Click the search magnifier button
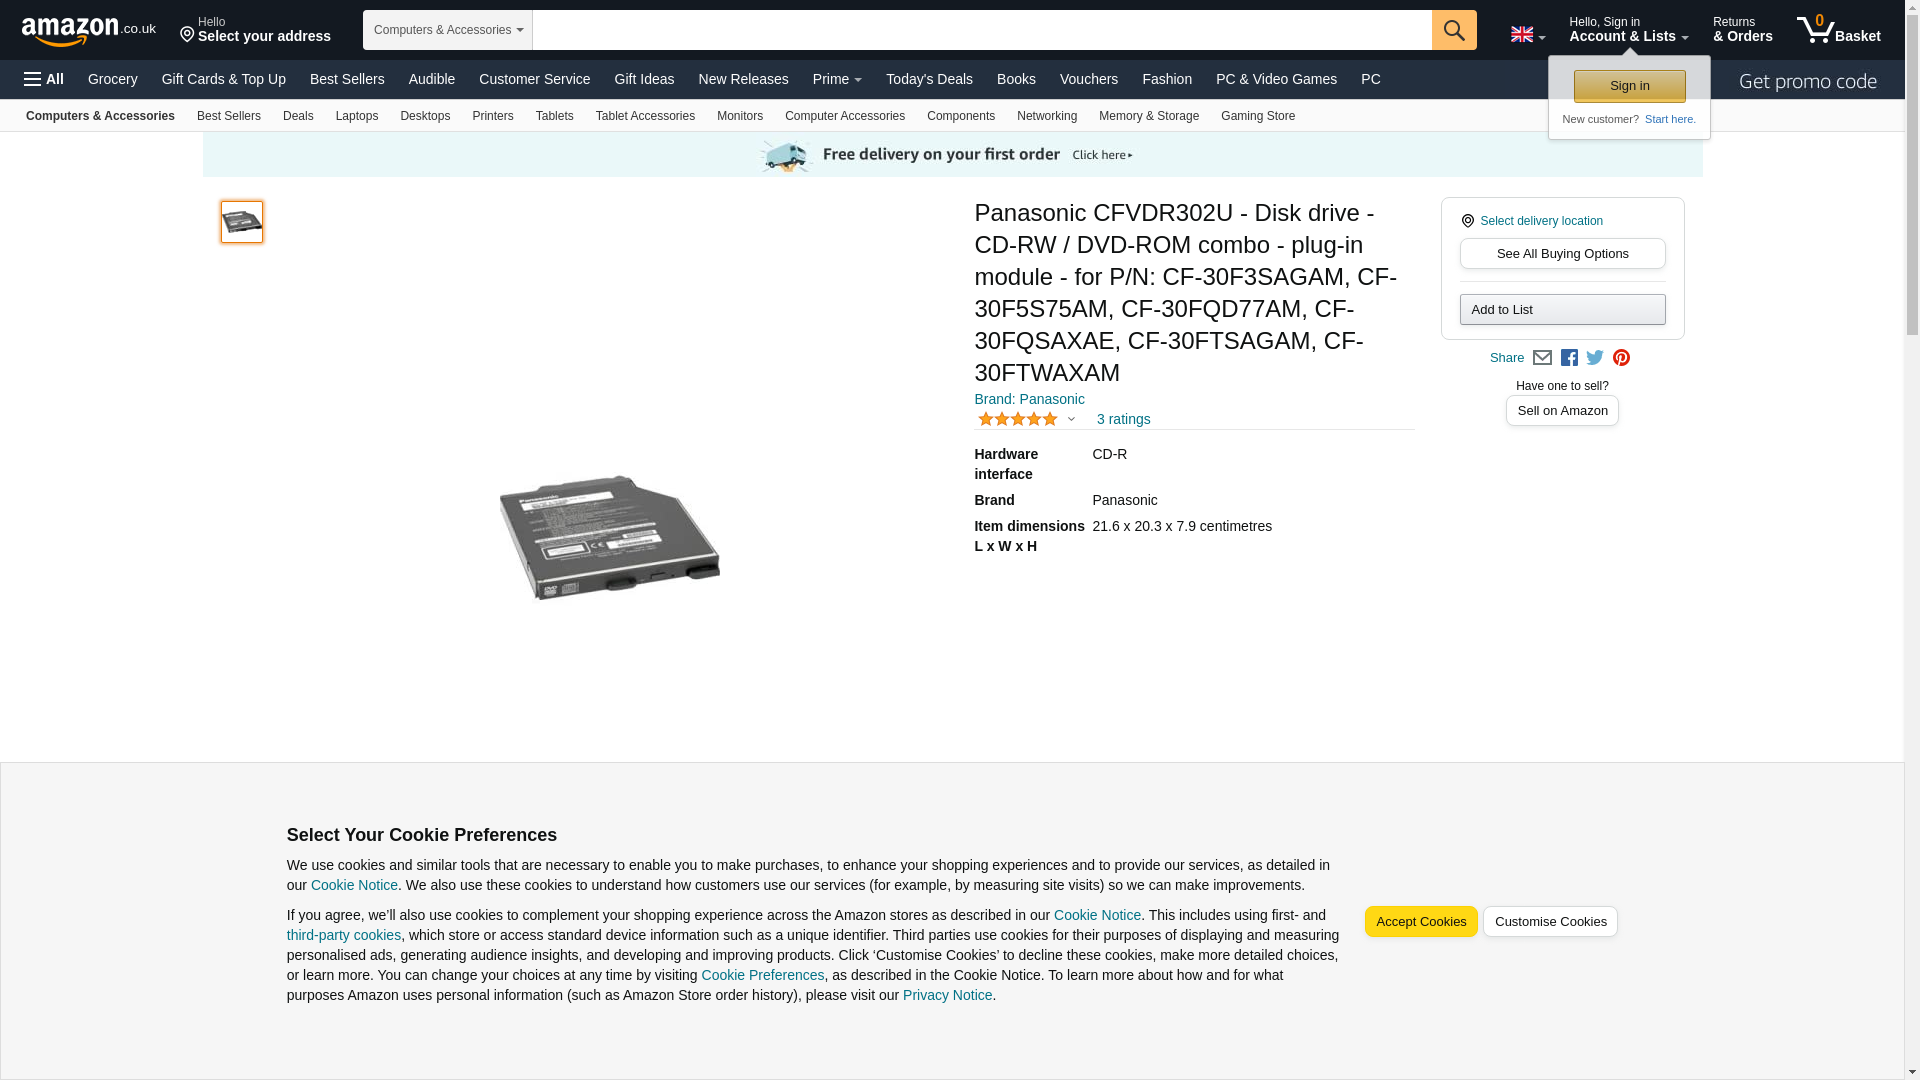Image resolution: width=1920 pixels, height=1080 pixels. (x=1454, y=30)
